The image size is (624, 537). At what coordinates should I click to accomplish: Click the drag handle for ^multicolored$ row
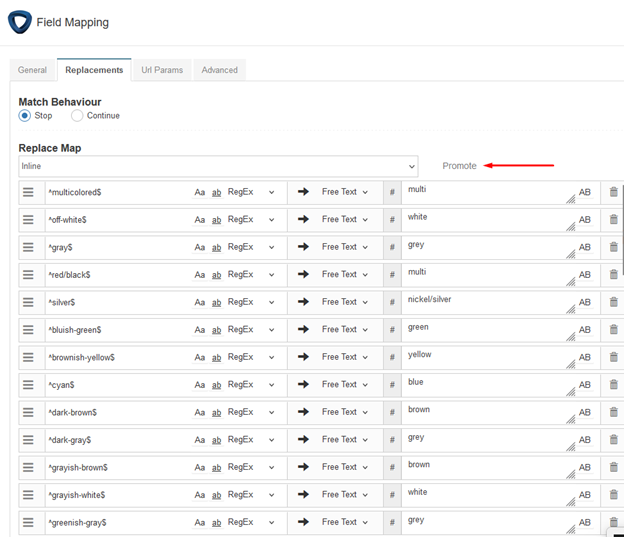click(28, 192)
